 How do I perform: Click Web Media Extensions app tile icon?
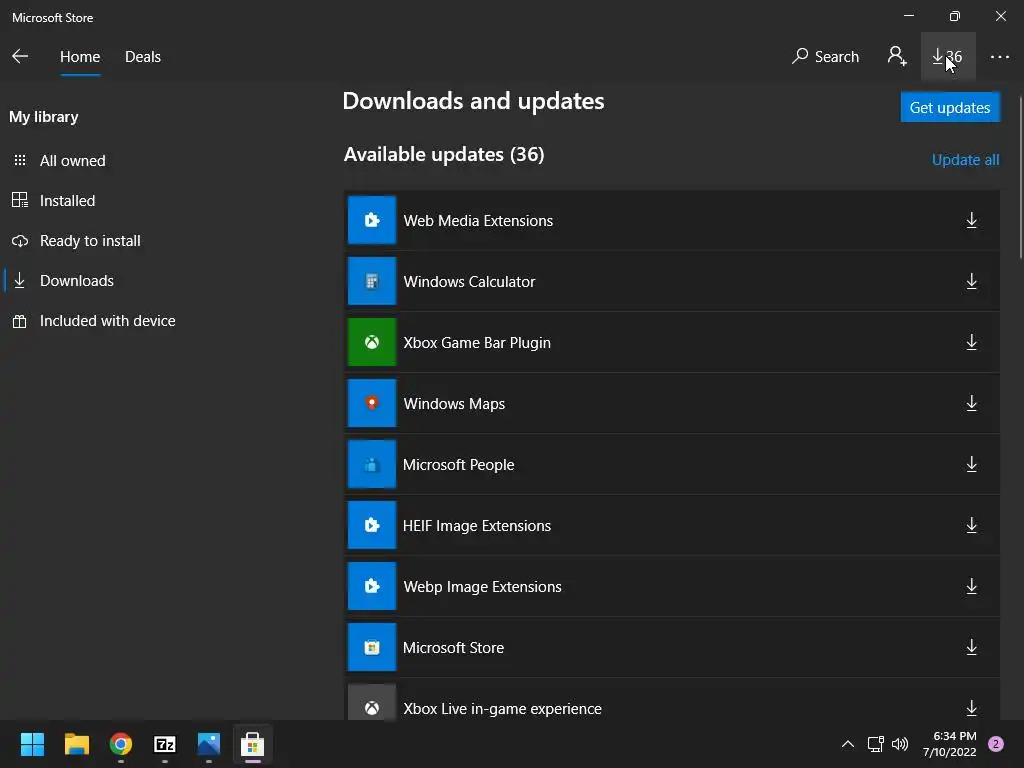[372, 220]
